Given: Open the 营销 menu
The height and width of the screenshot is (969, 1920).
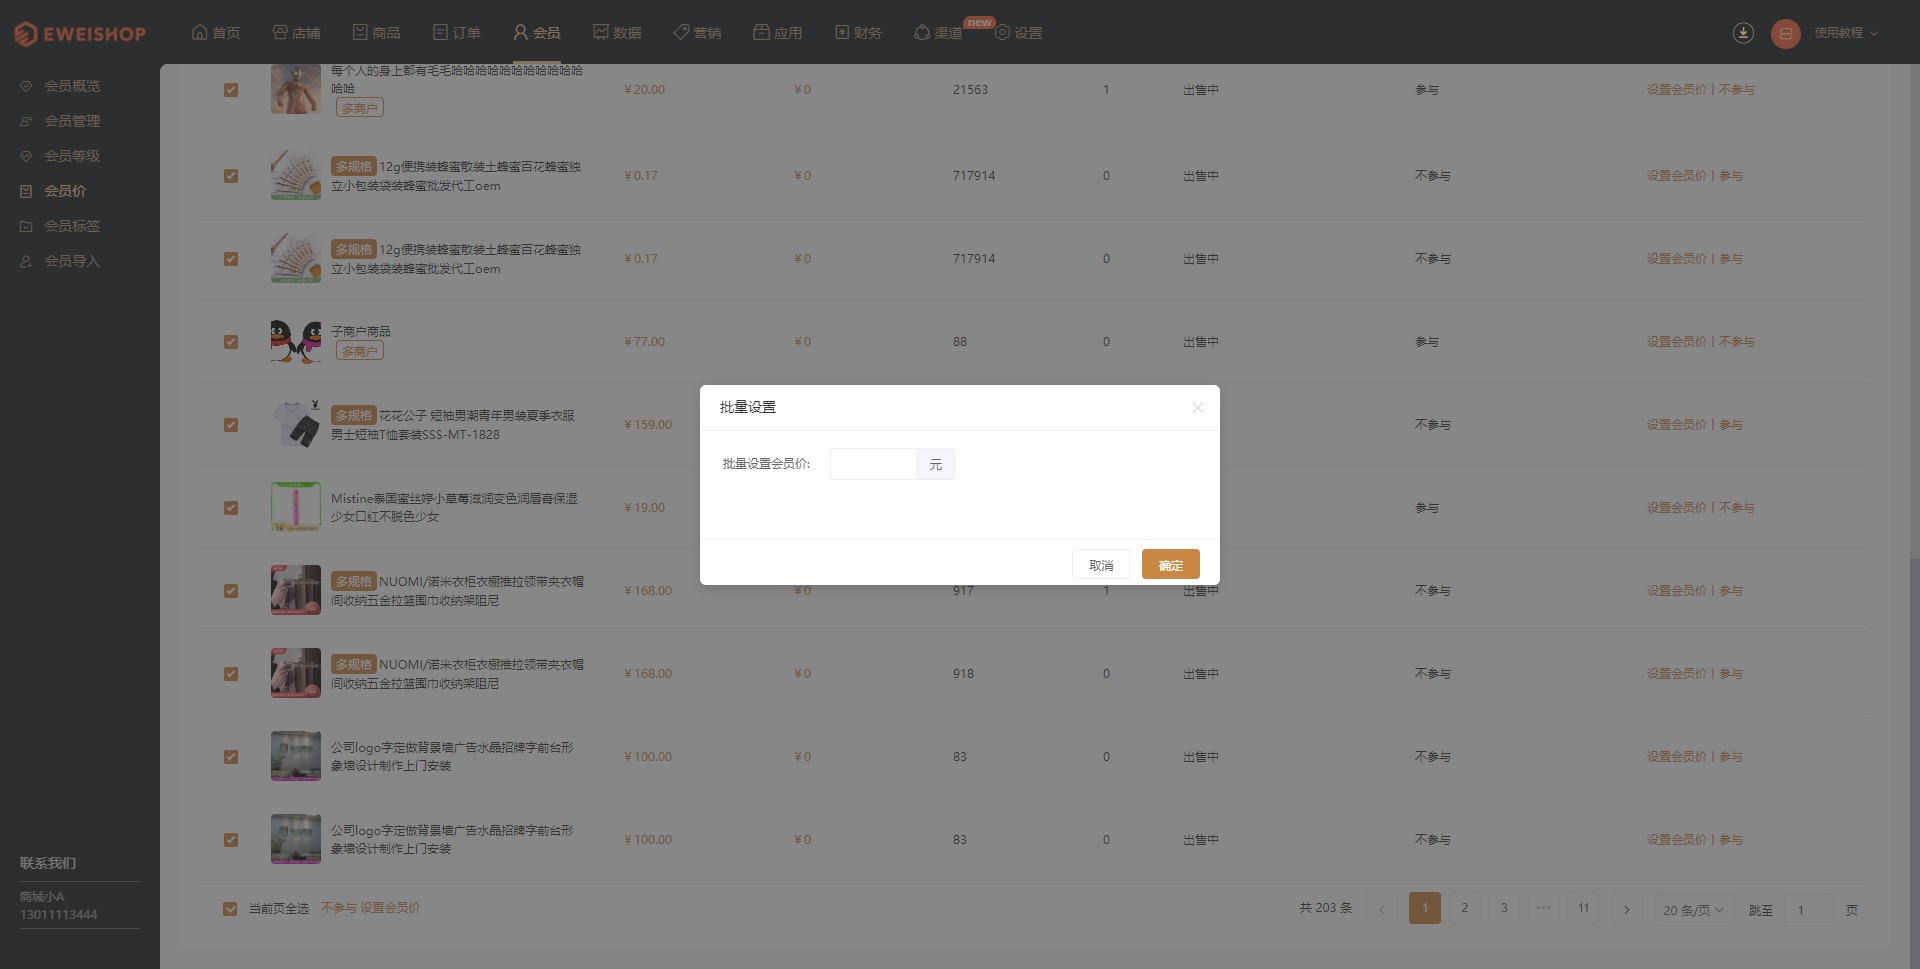Looking at the screenshot, I should (697, 33).
